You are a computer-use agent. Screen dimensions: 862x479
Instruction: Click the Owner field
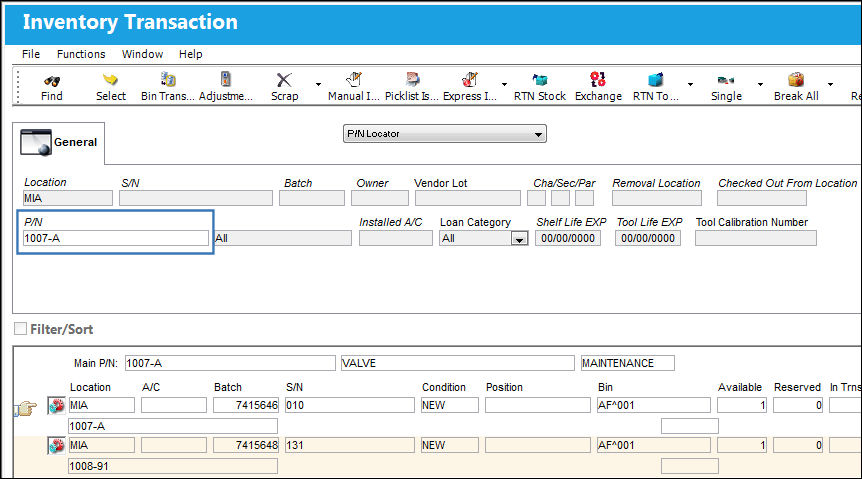(x=380, y=198)
